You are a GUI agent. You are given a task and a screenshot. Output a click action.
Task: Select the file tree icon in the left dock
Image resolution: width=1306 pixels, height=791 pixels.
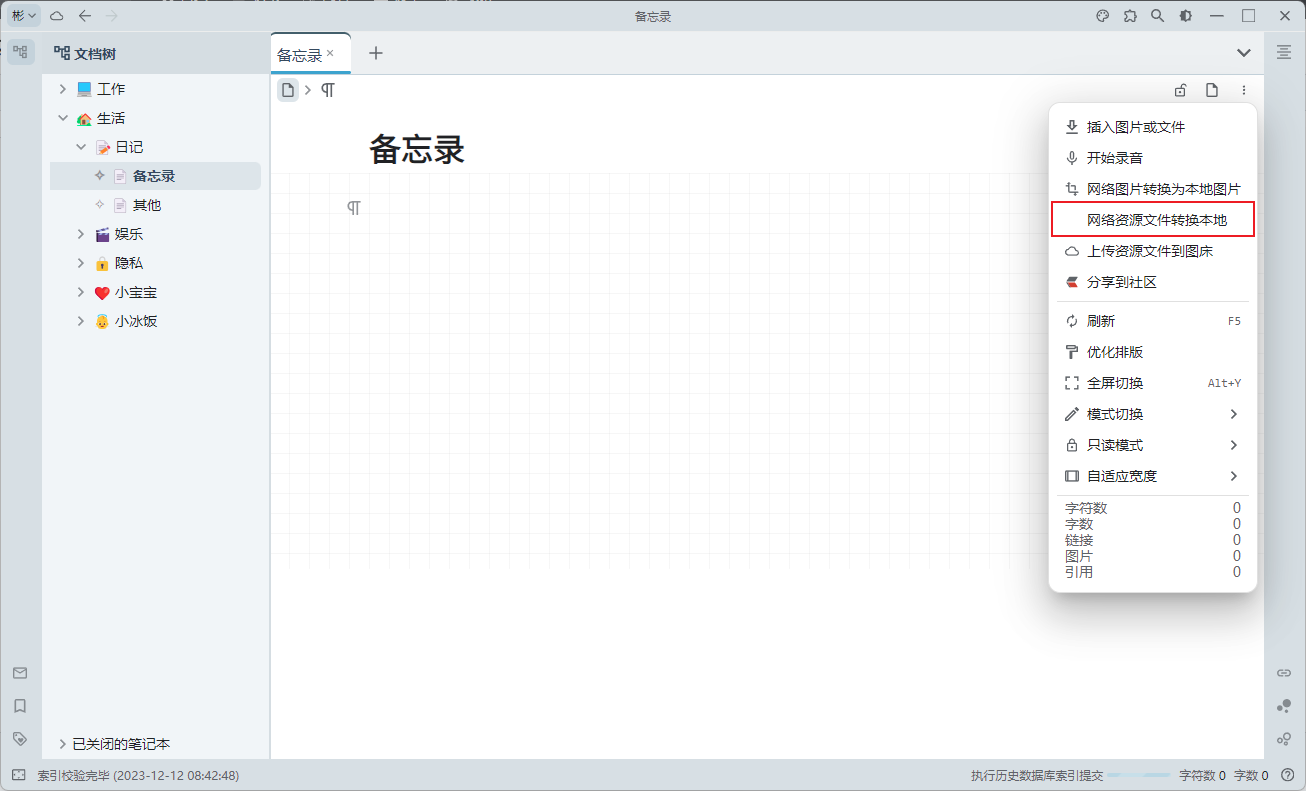(x=21, y=53)
